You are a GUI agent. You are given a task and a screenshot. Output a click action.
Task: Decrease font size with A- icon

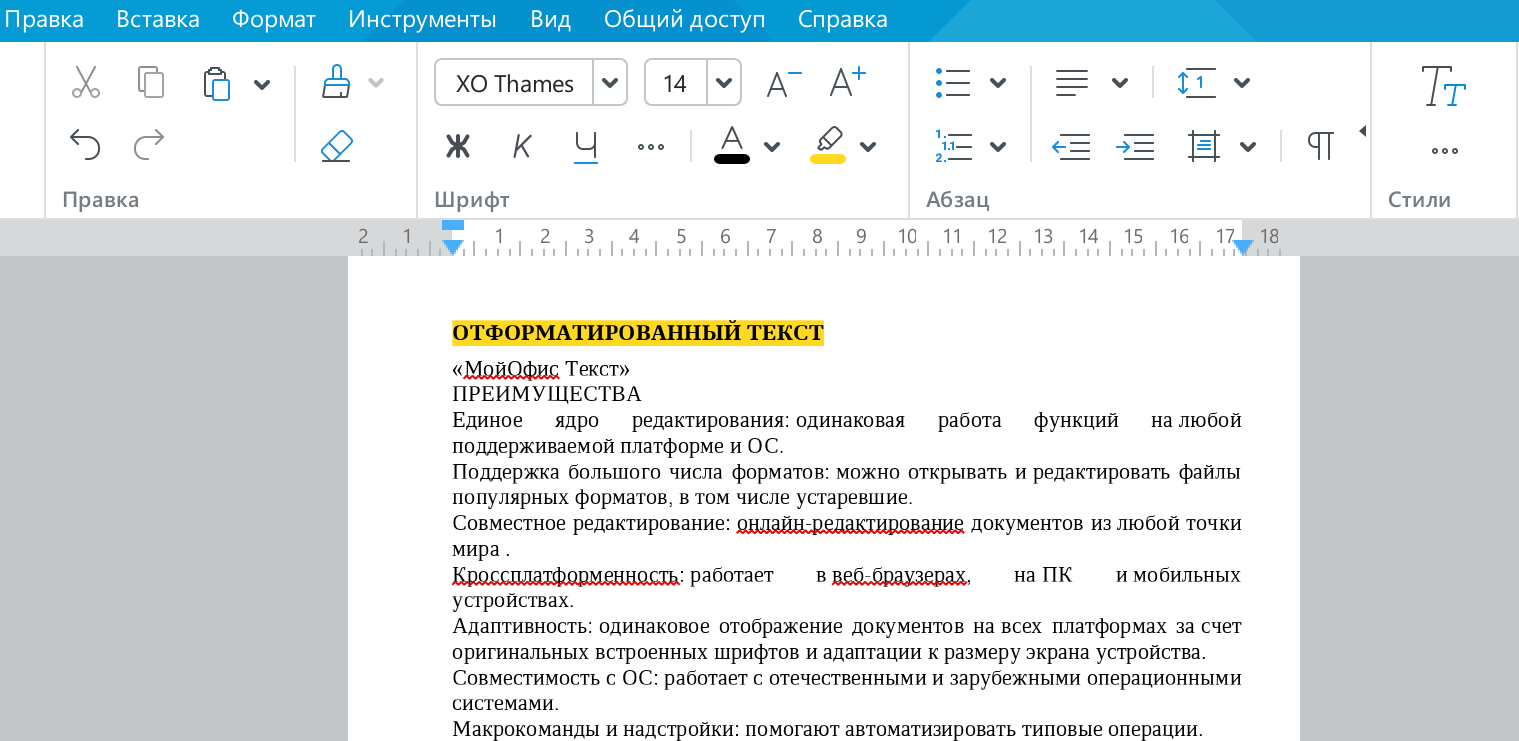(783, 83)
